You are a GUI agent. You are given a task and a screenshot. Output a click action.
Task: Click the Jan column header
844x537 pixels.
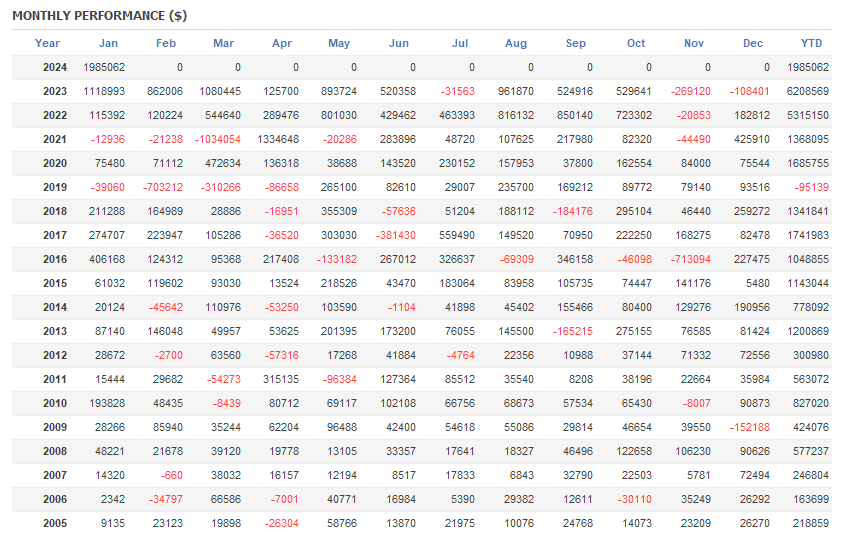click(x=108, y=43)
